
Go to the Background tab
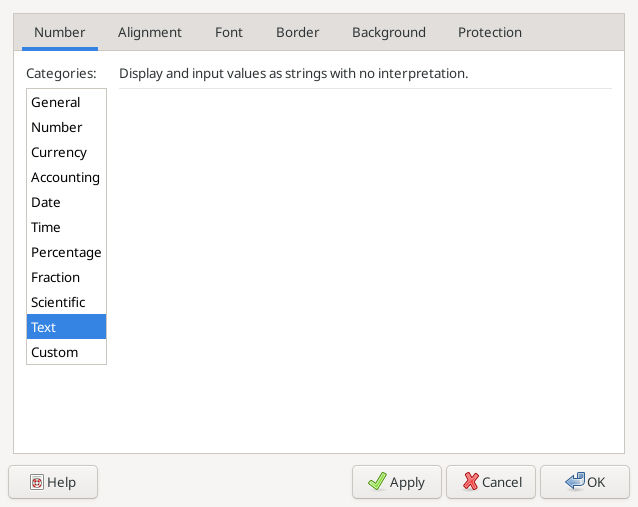389,32
